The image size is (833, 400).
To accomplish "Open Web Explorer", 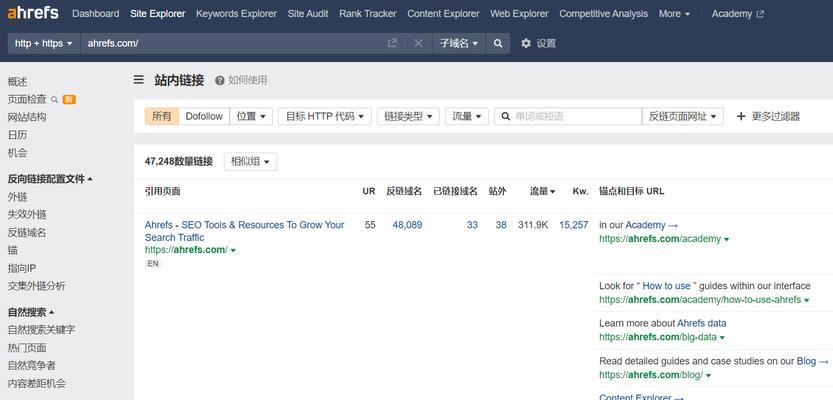I will tap(519, 14).
